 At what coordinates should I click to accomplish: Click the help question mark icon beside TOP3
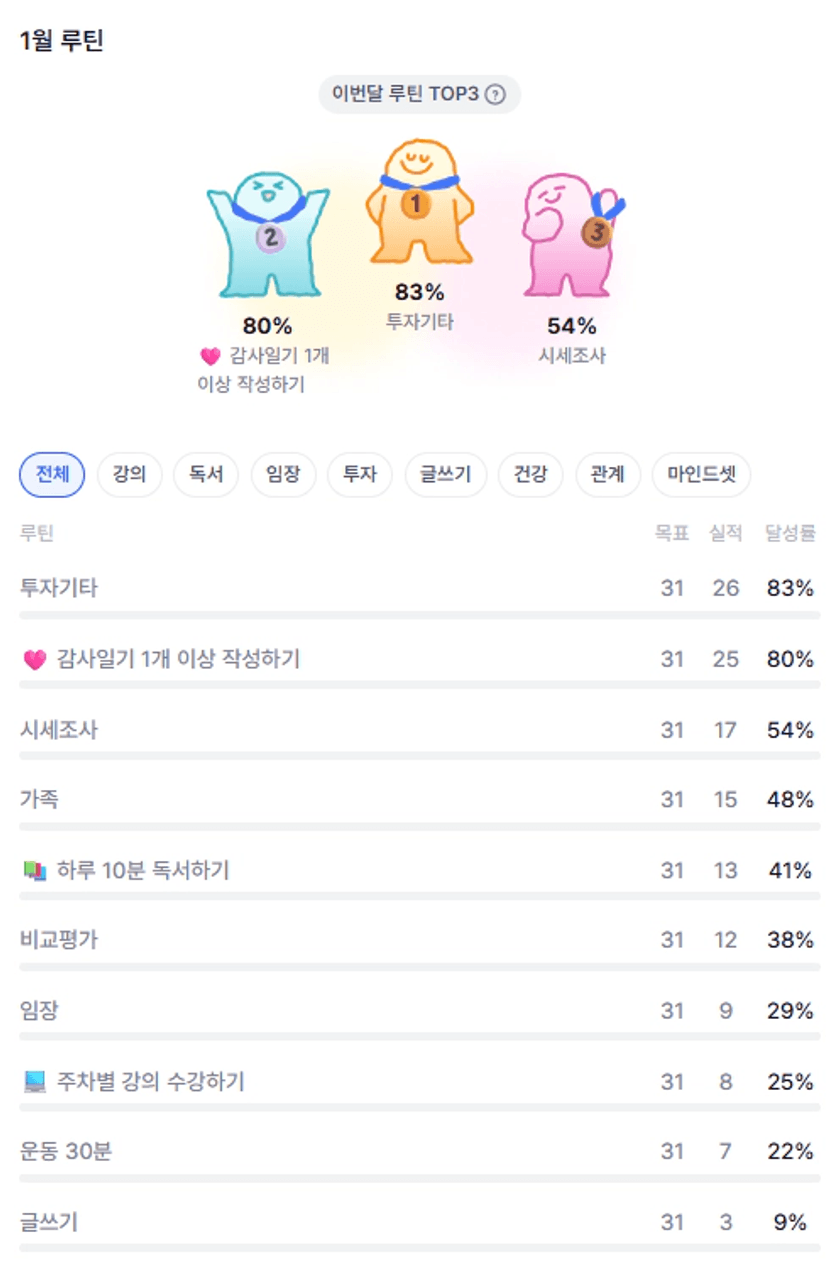[495, 95]
